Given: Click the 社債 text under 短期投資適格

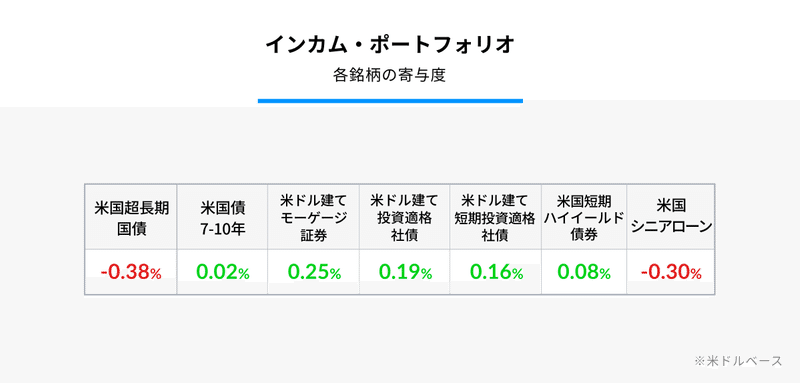Looking at the screenshot, I should 495,237.
